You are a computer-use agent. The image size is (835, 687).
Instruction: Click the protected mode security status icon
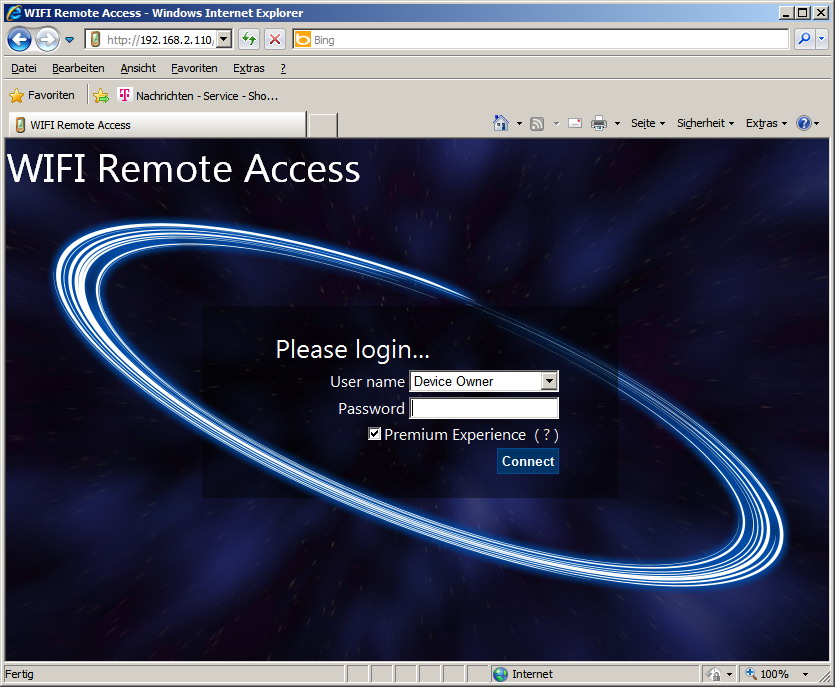[714, 674]
